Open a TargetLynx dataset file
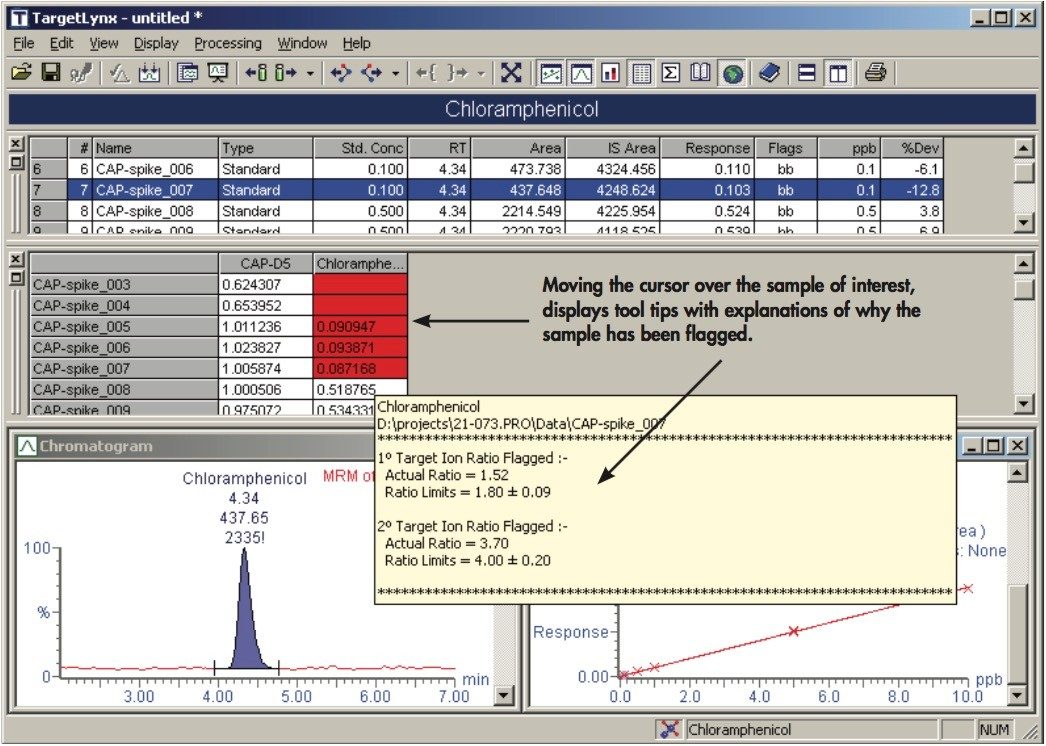The height and width of the screenshot is (746, 1046). pyautogui.click(x=18, y=72)
